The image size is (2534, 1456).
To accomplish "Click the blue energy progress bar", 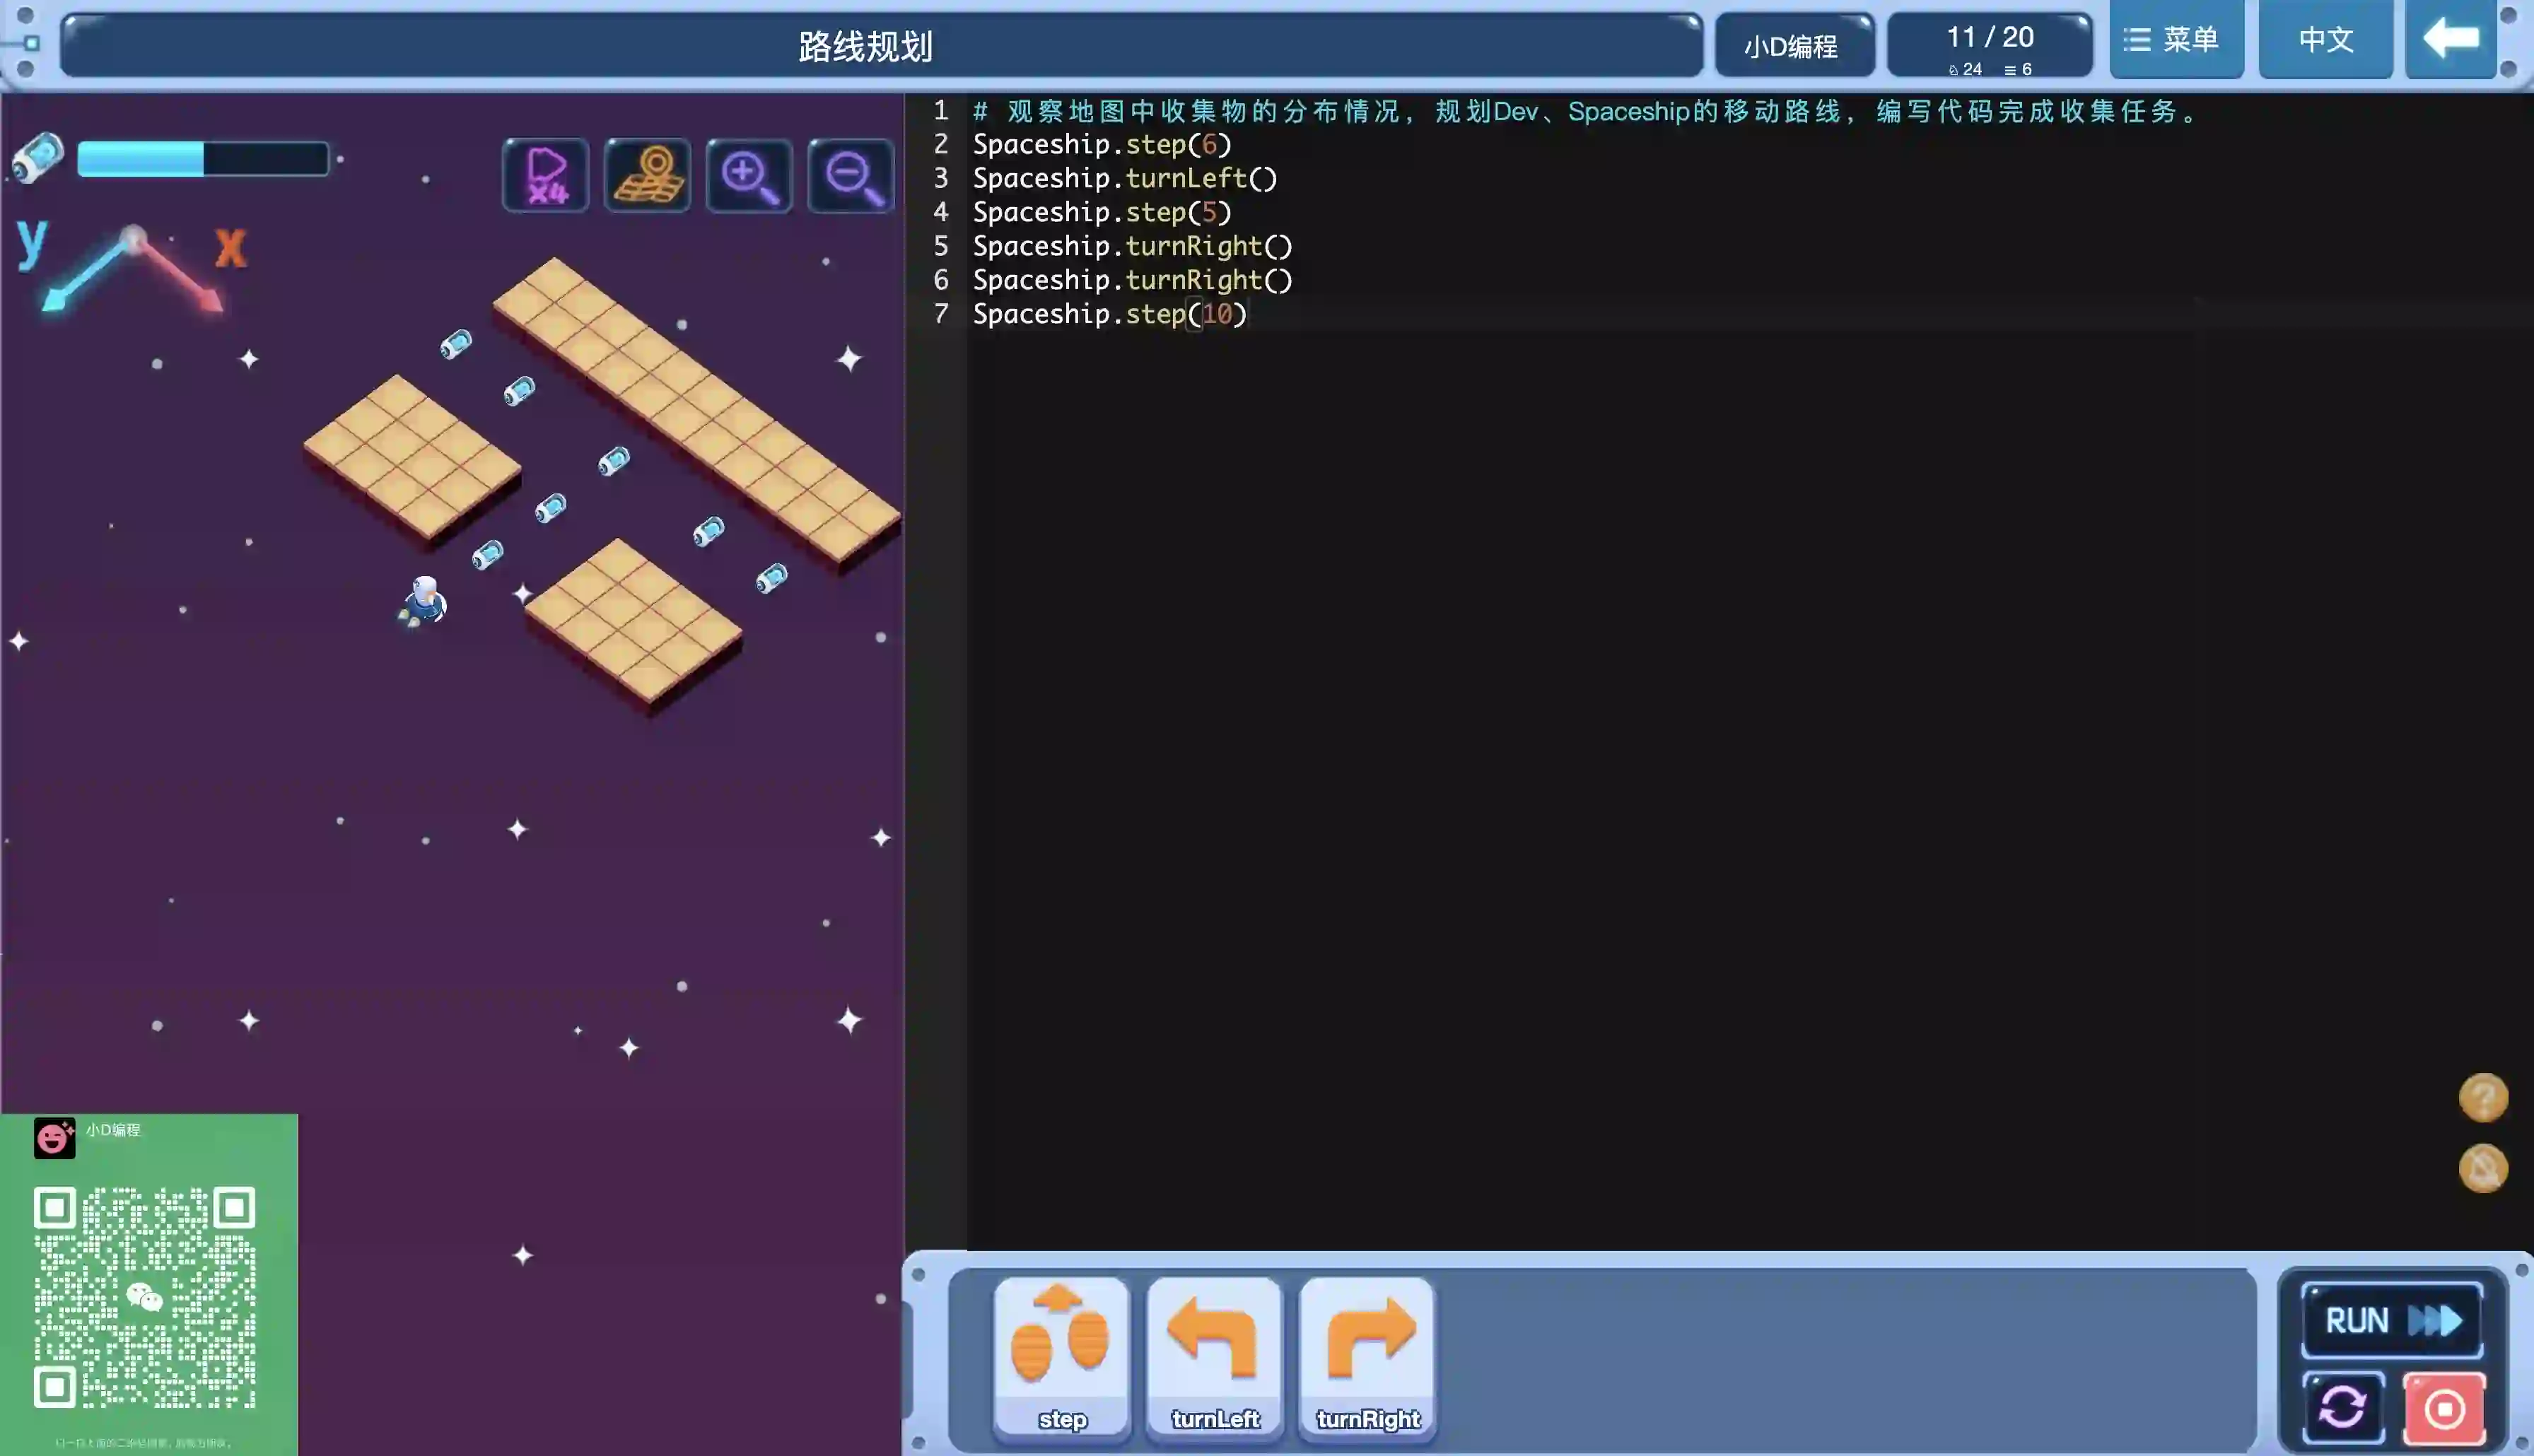I will [203, 159].
